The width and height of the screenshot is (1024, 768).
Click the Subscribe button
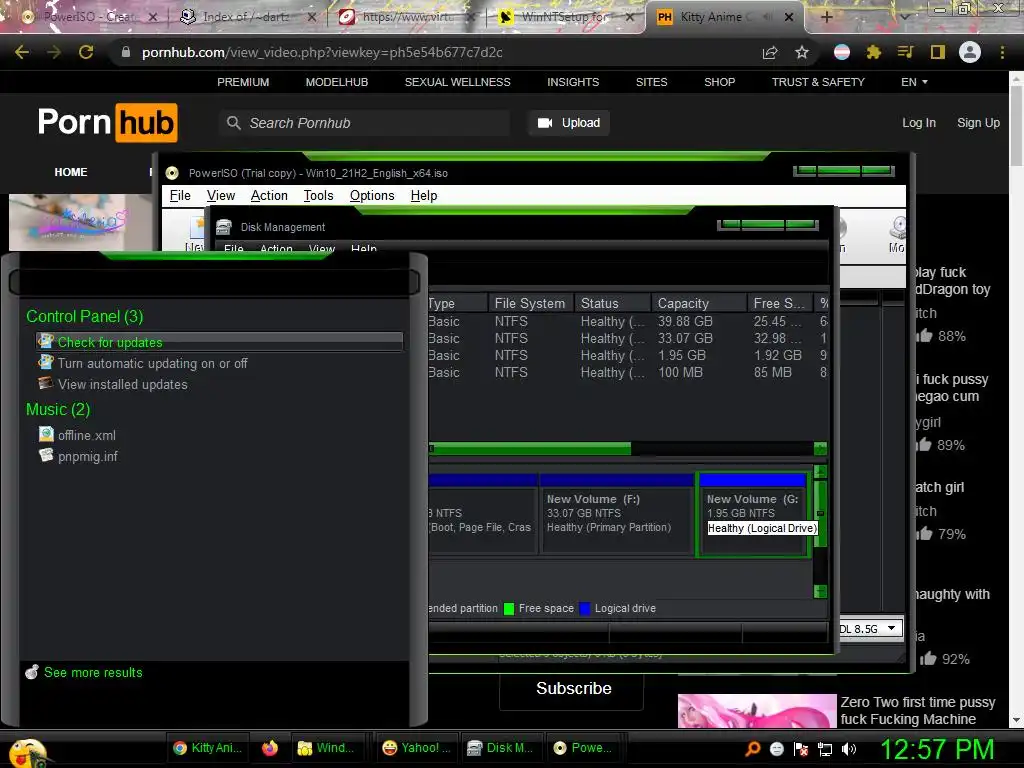point(571,688)
